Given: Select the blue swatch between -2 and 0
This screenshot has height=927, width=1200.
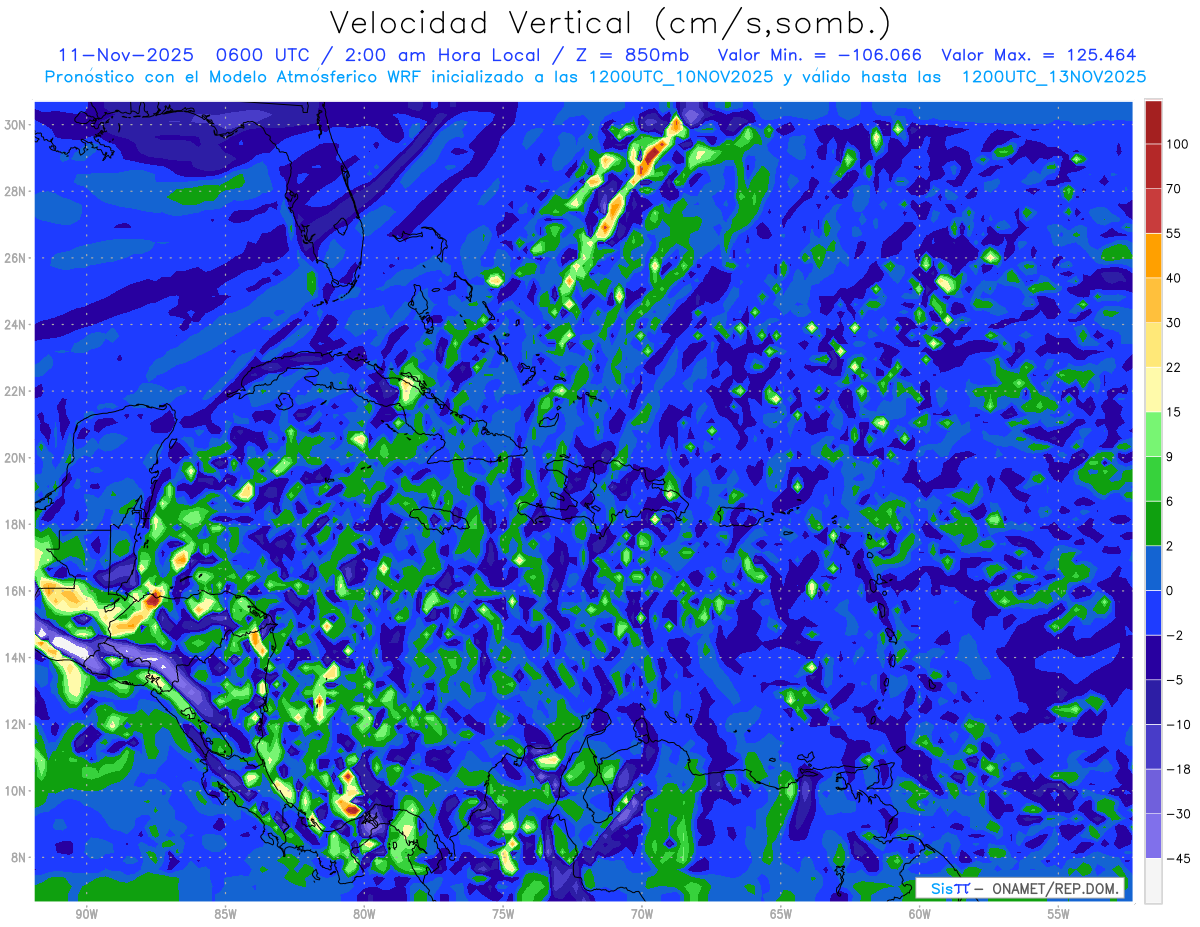Looking at the screenshot, I should (1153, 613).
